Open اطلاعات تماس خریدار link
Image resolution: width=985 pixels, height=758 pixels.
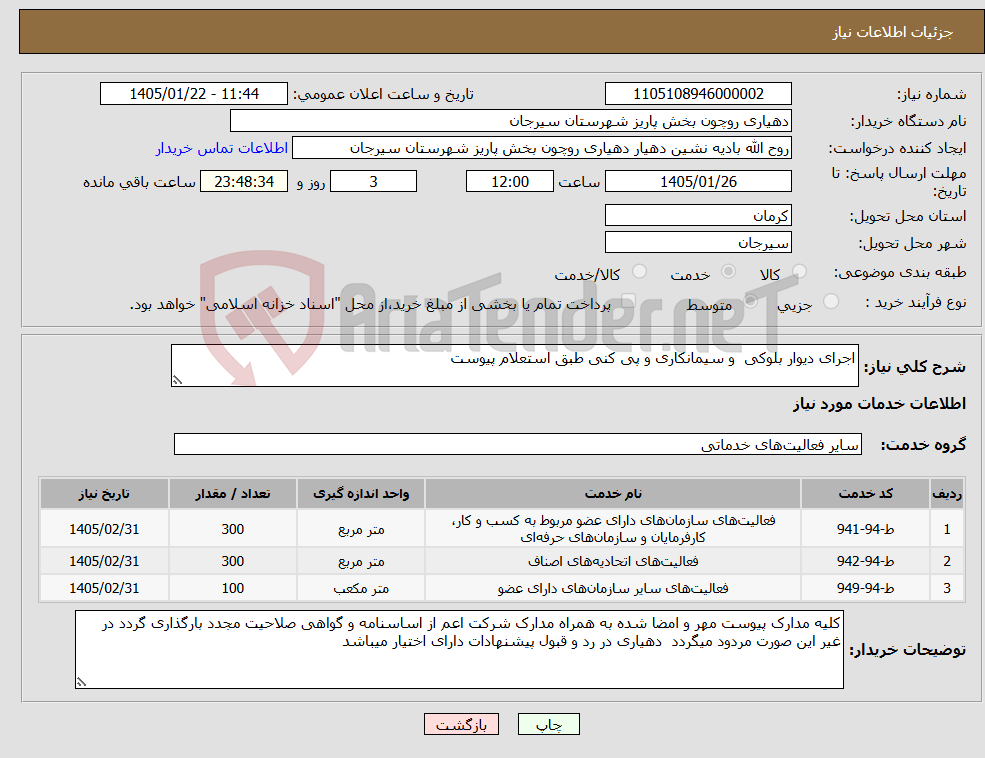[x=222, y=148]
